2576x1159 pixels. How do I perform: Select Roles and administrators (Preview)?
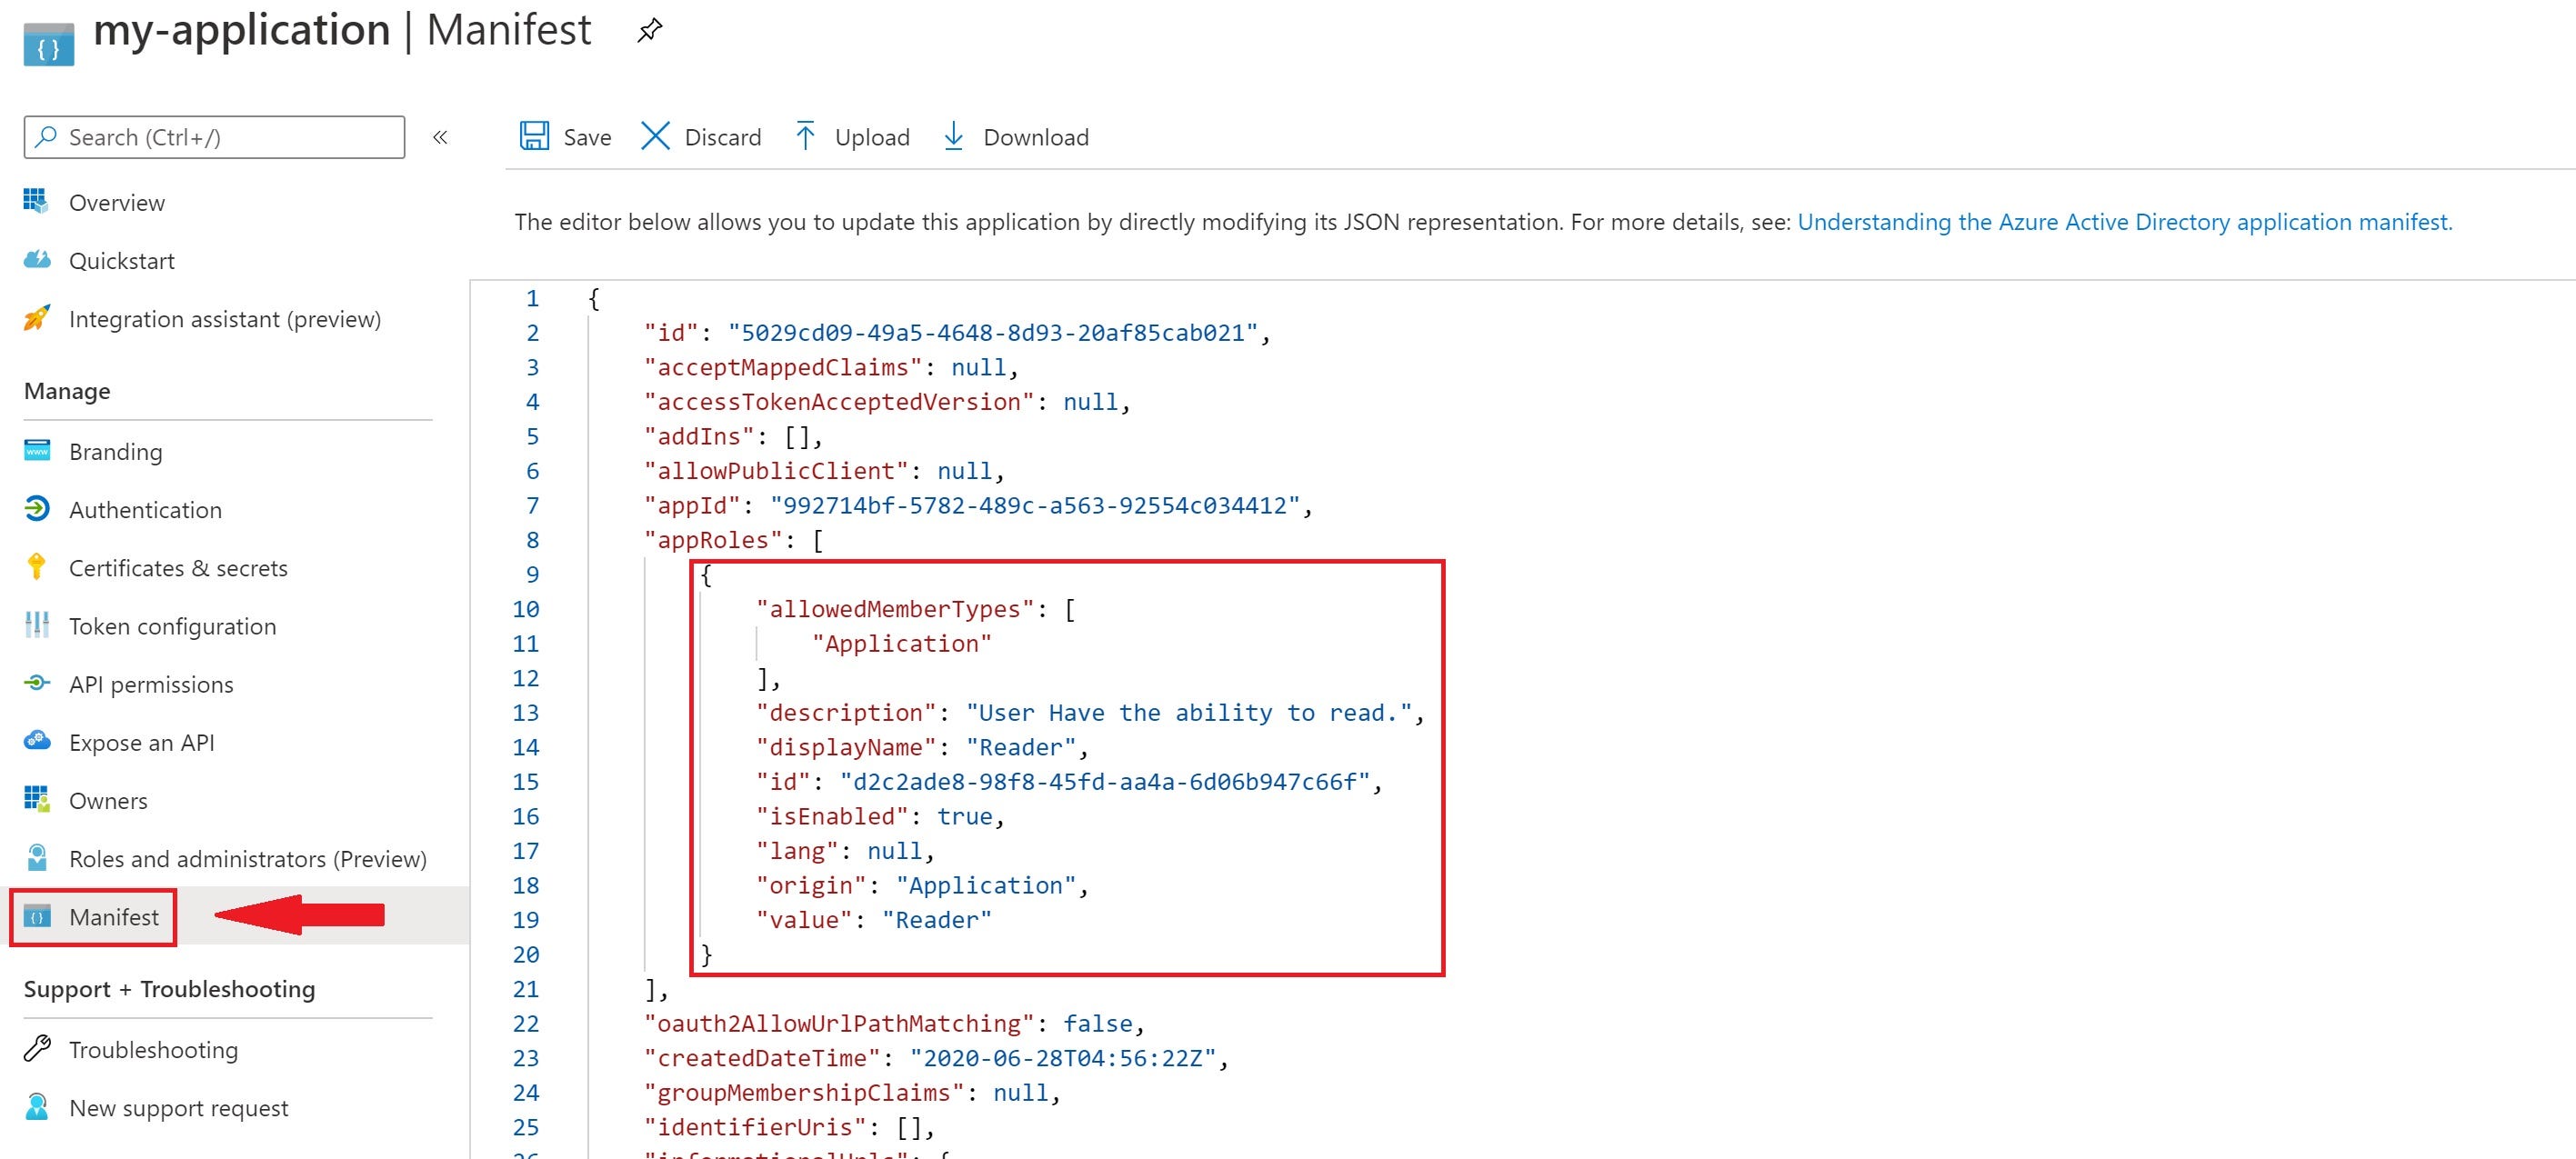[x=248, y=858]
